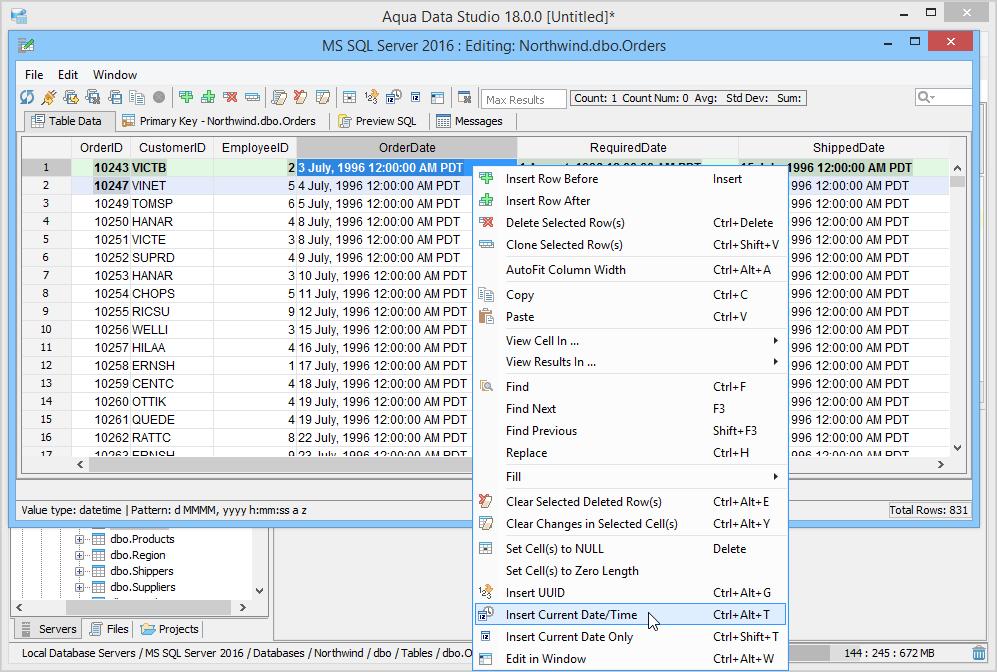Click in the Max Results input field
This screenshot has height=672, width=997.
tap(523, 99)
